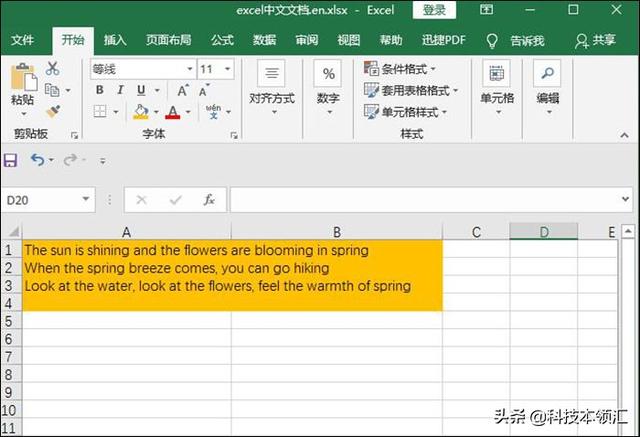The height and width of the screenshot is (437, 640).
Task: Open the font name dropdown (等线)
Action: tap(190, 69)
